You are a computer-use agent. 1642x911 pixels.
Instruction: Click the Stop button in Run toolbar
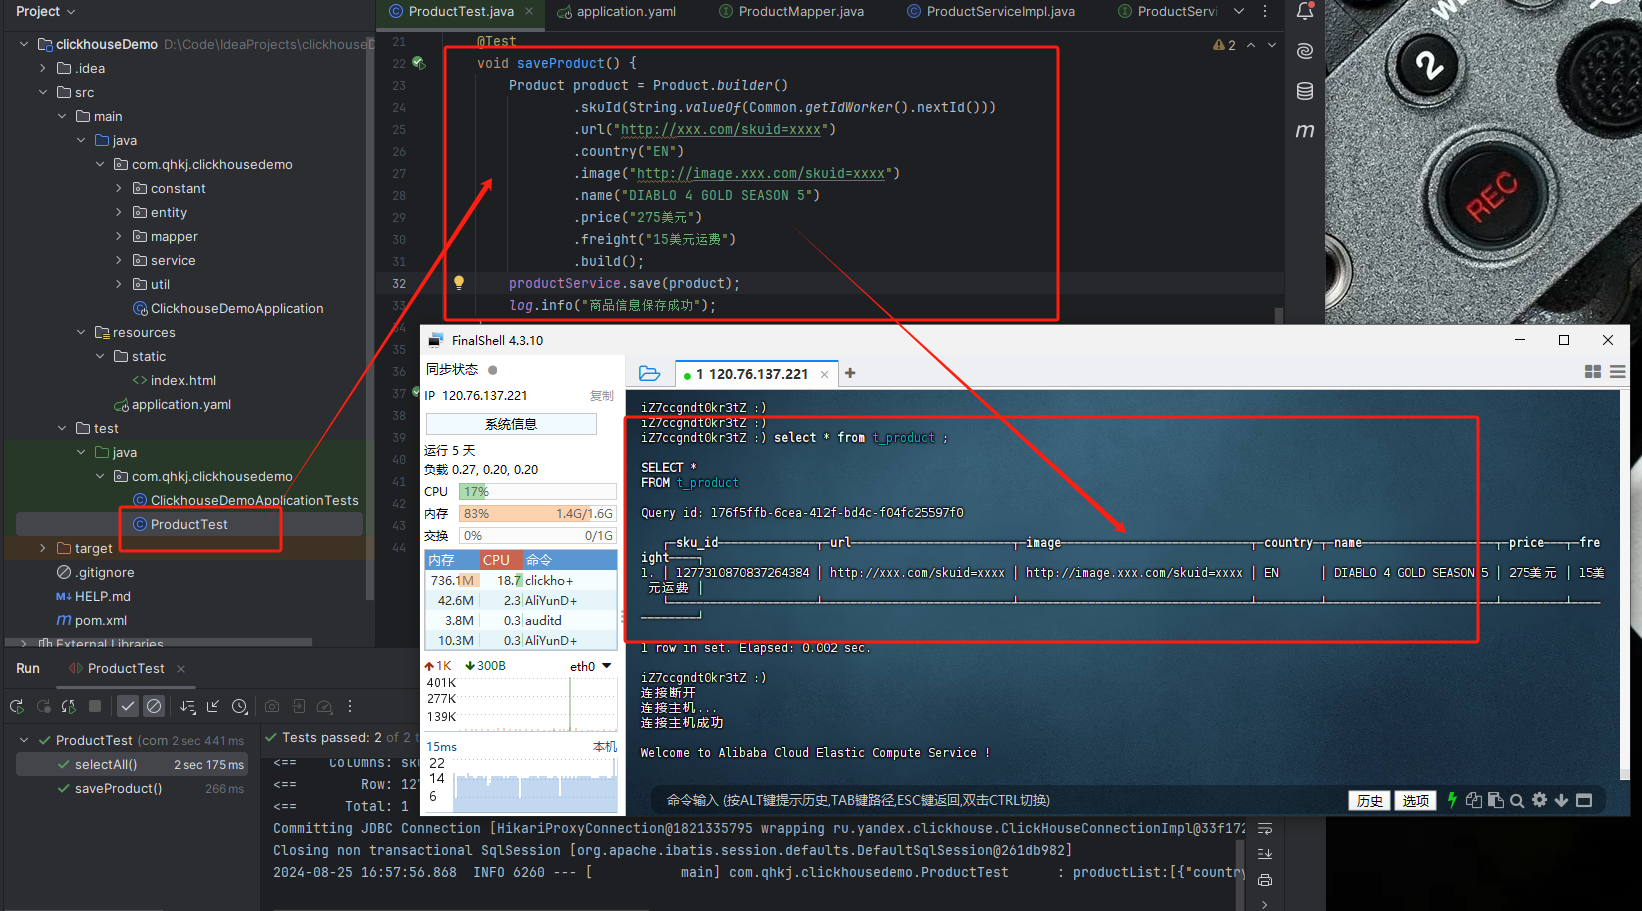[x=95, y=706]
